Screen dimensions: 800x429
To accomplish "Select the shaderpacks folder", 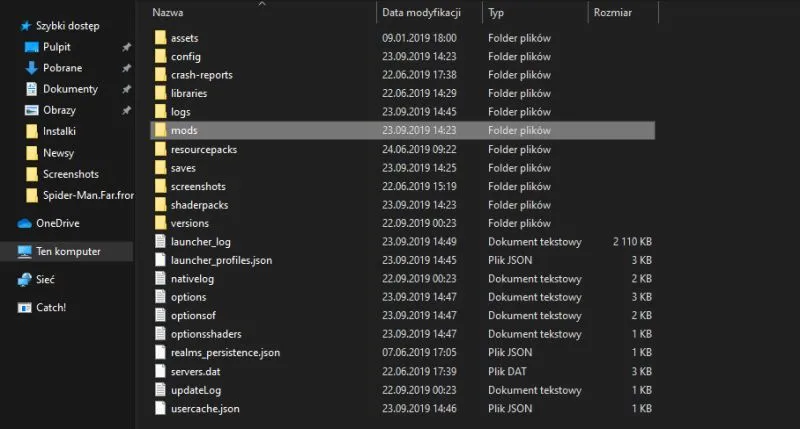I will 199,204.
